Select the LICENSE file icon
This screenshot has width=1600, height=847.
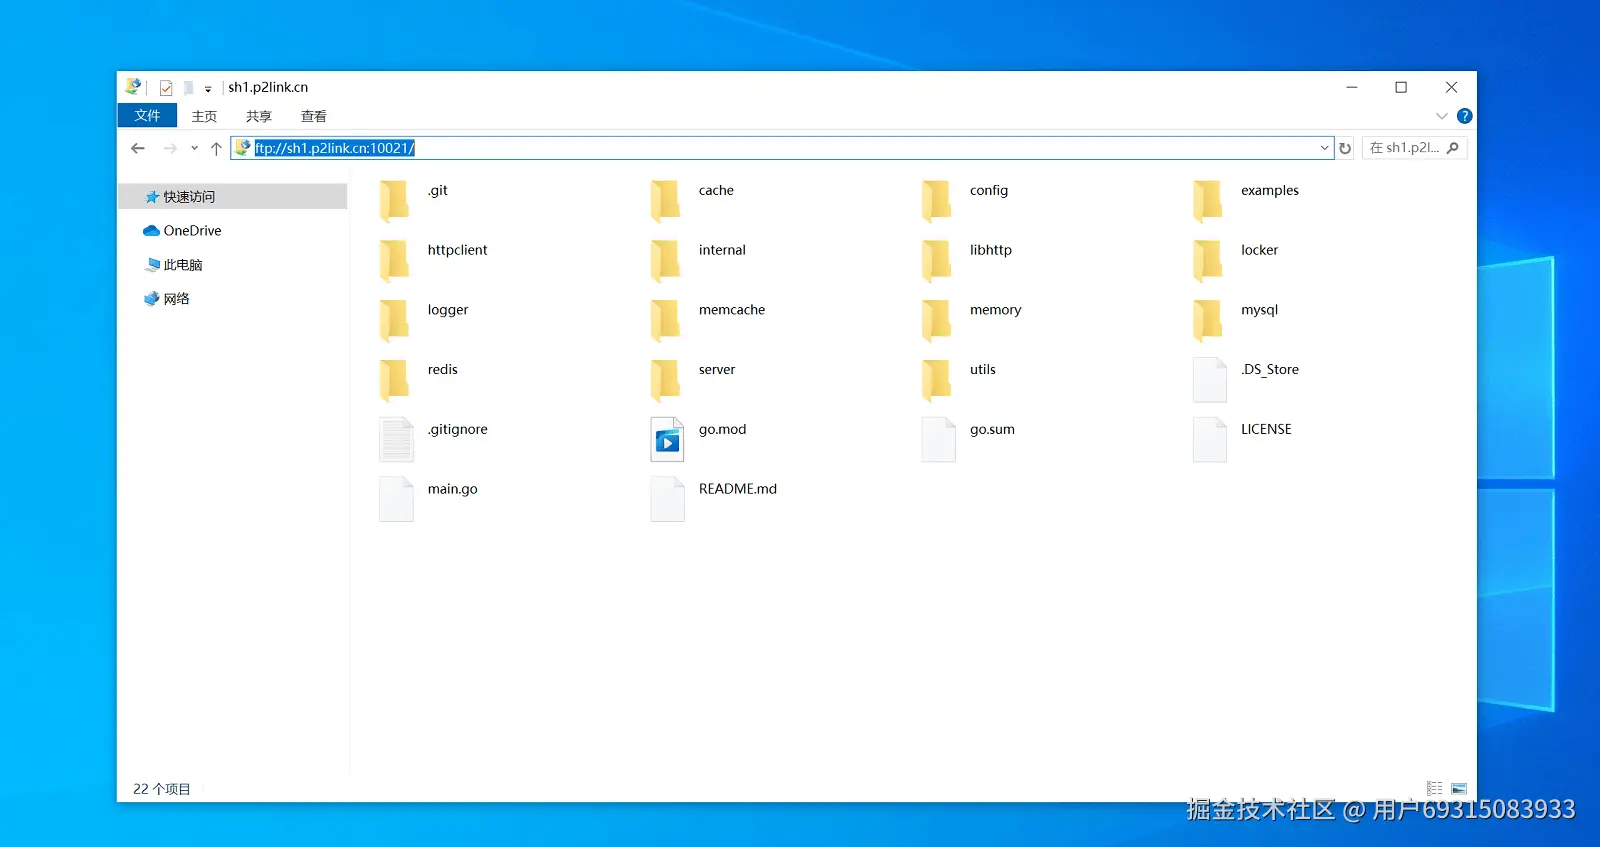pos(1209,440)
